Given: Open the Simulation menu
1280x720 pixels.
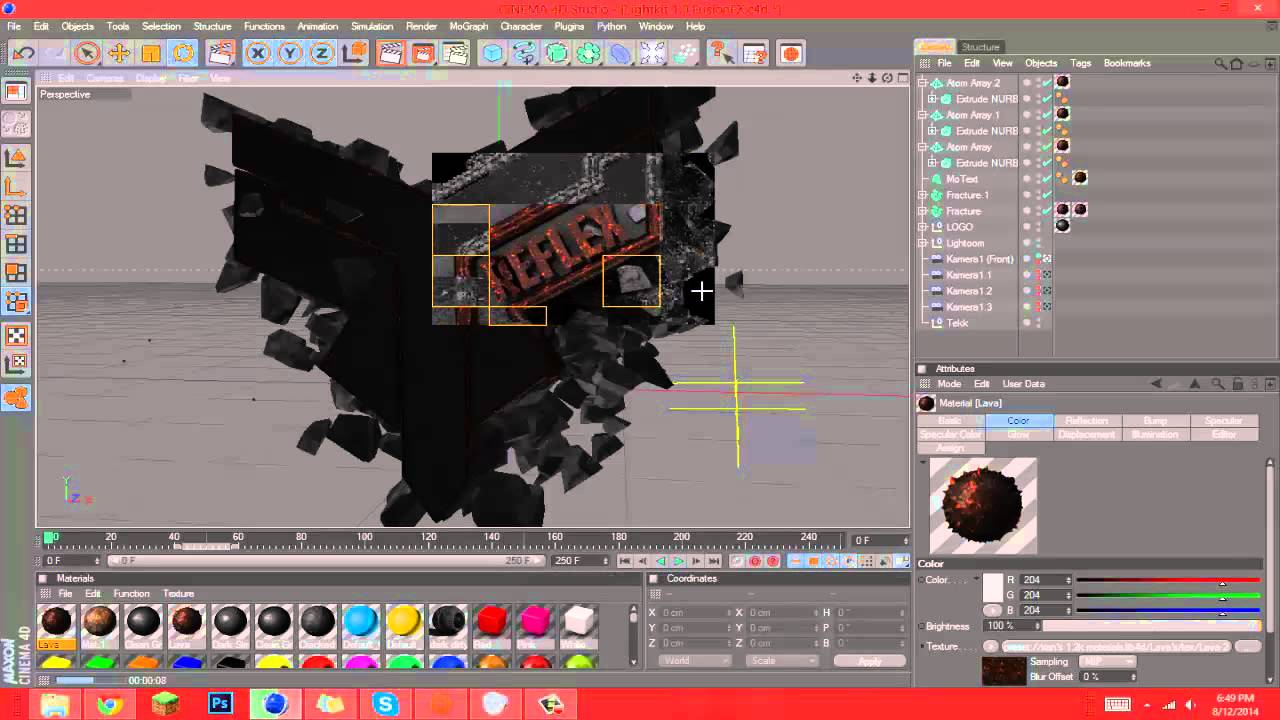Looking at the screenshot, I should click(x=372, y=26).
